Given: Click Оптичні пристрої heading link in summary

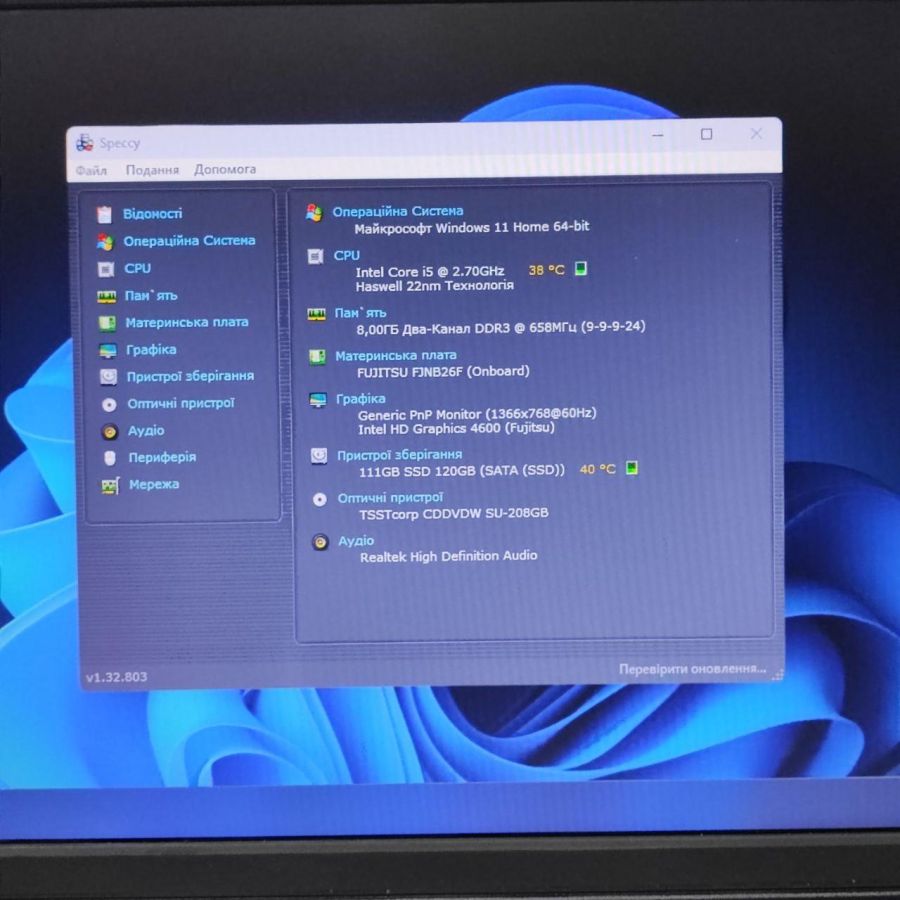Looking at the screenshot, I should pos(390,498).
